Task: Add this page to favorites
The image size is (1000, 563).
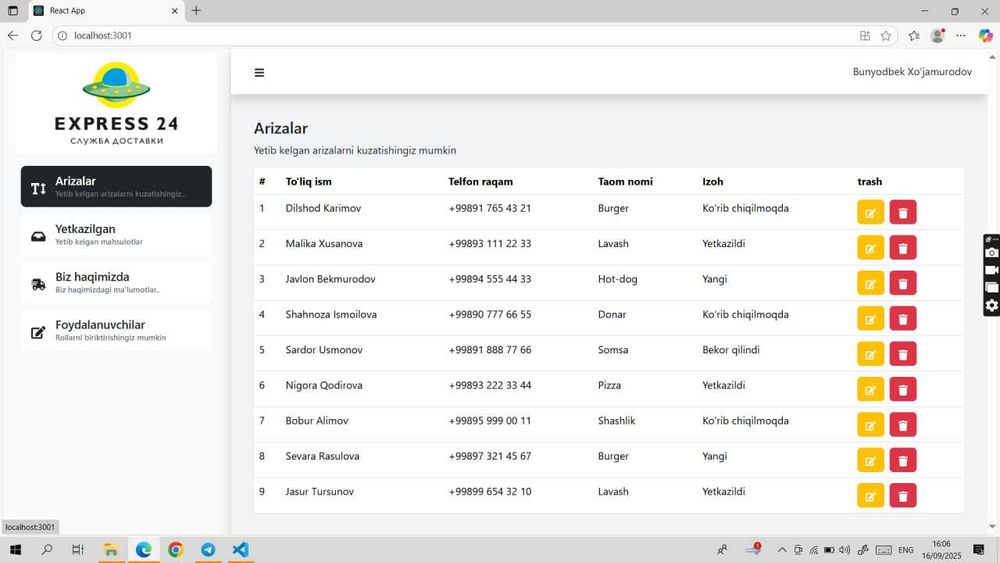Action: coord(886,36)
